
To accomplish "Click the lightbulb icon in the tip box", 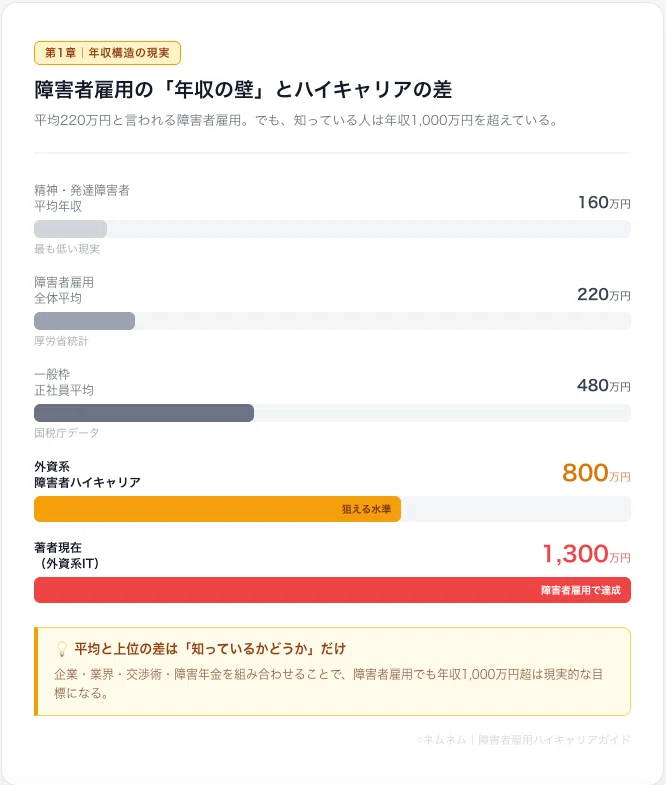I will [x=61, y=649].
